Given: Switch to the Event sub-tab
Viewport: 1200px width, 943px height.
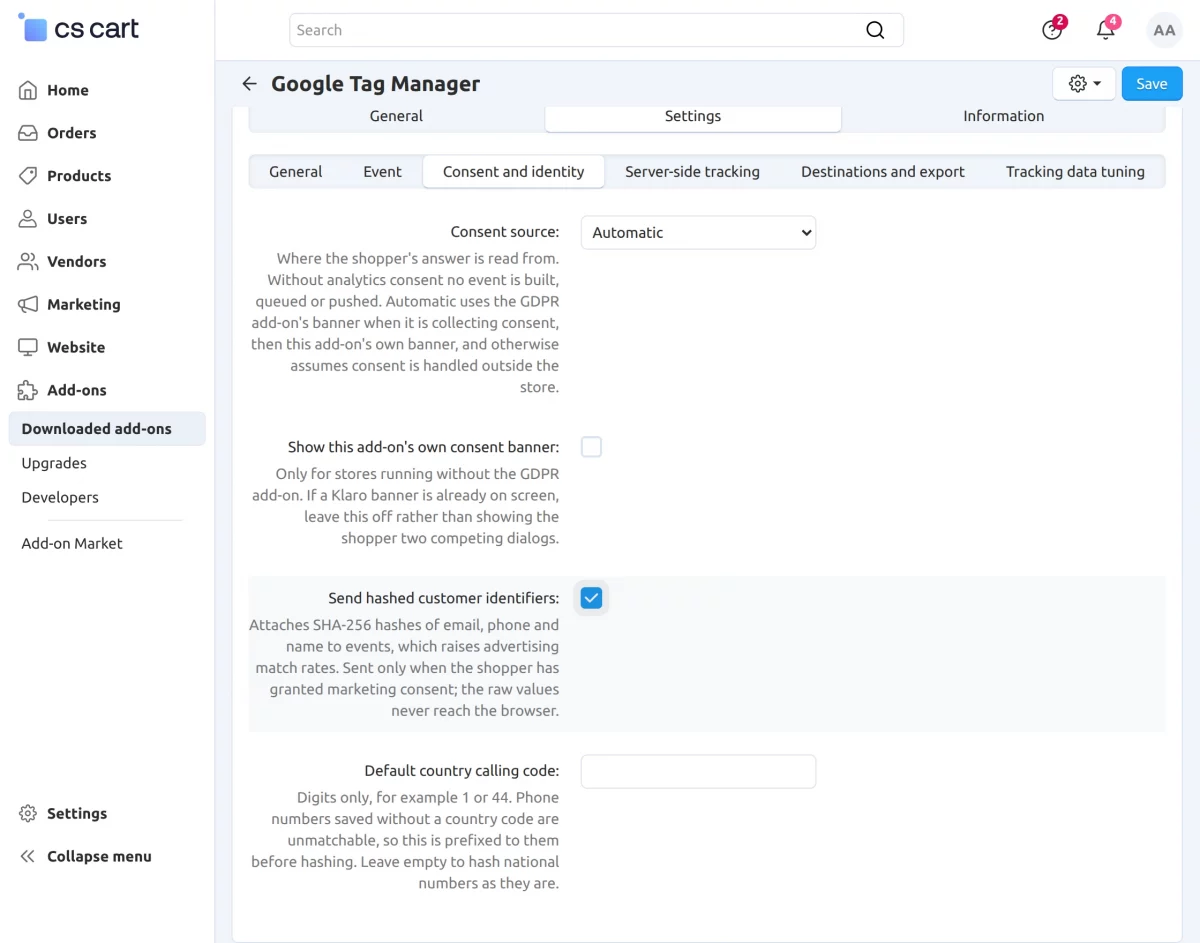Looking at the screenshot, I should tap(382, 172).
